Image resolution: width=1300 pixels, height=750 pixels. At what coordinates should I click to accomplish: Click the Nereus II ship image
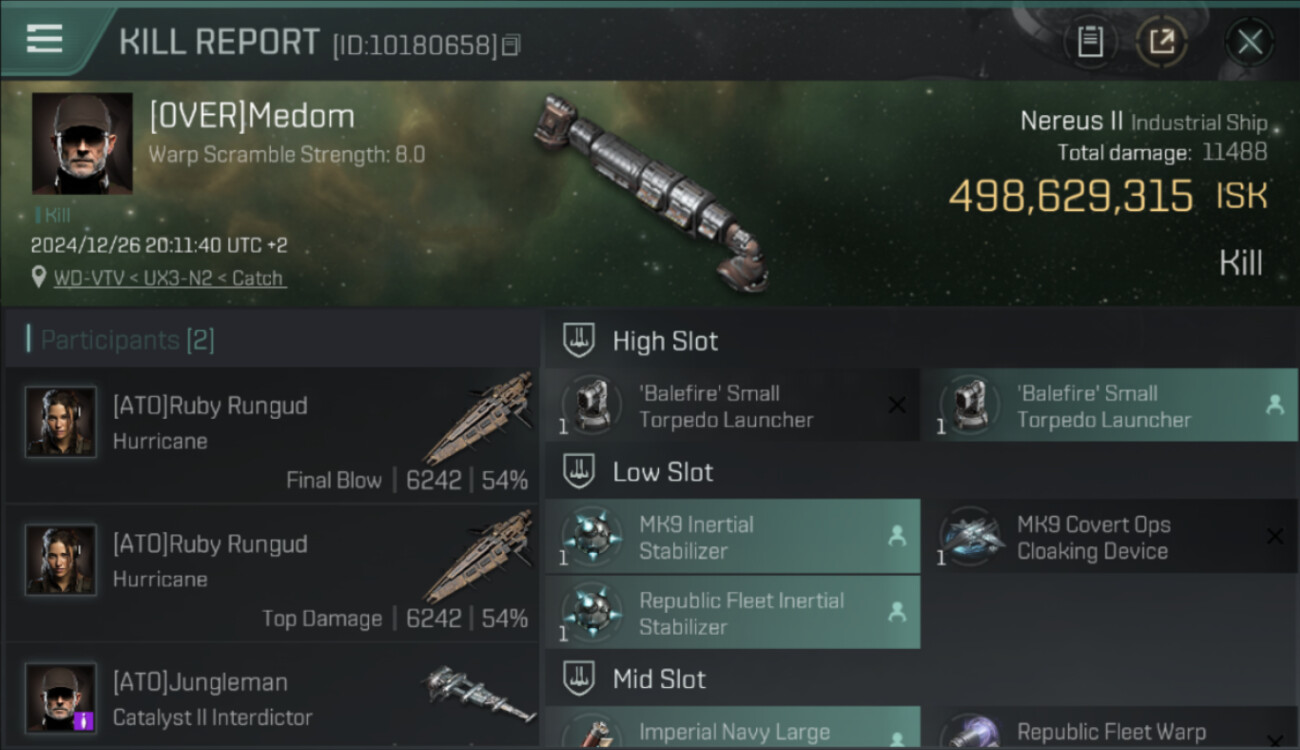(x=652, y=192)
